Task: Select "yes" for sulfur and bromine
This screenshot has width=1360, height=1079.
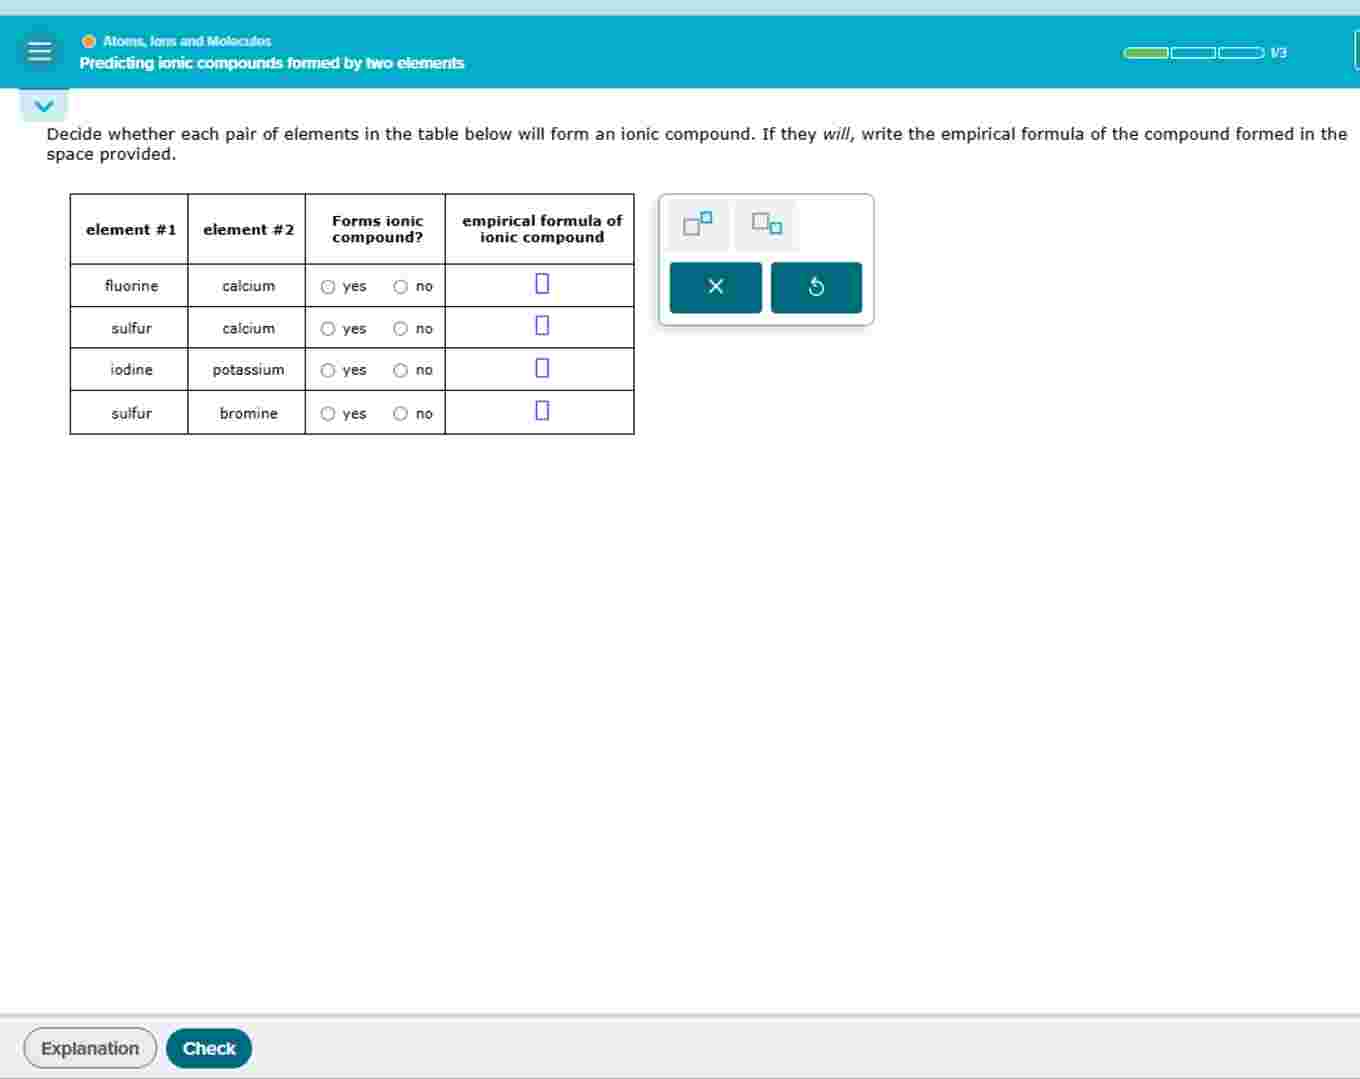Action: click(327, 413)
